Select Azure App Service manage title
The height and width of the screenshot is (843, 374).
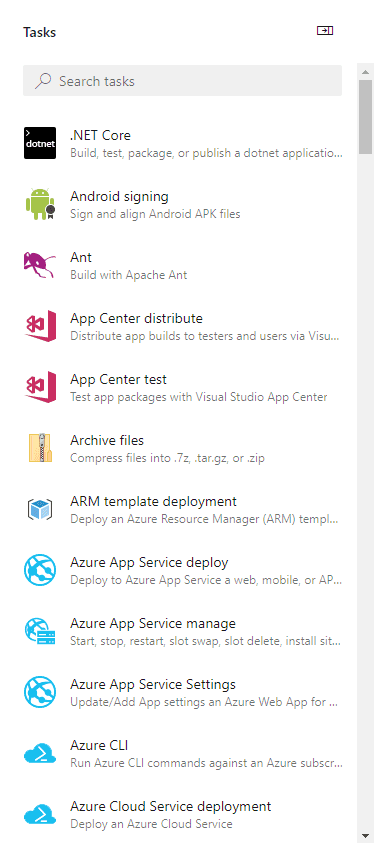[x=153, y=624]
